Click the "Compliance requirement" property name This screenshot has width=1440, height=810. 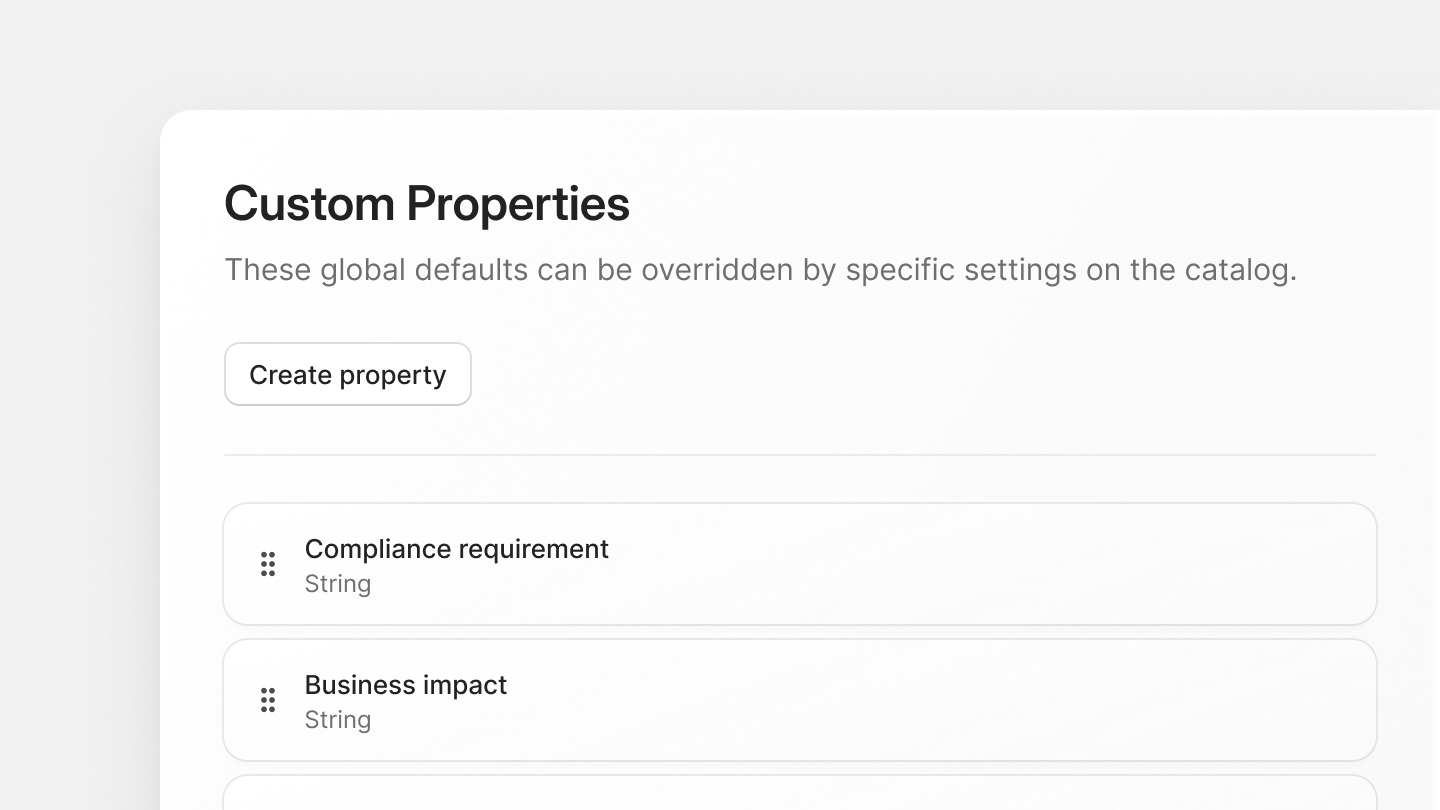(456, 549)
